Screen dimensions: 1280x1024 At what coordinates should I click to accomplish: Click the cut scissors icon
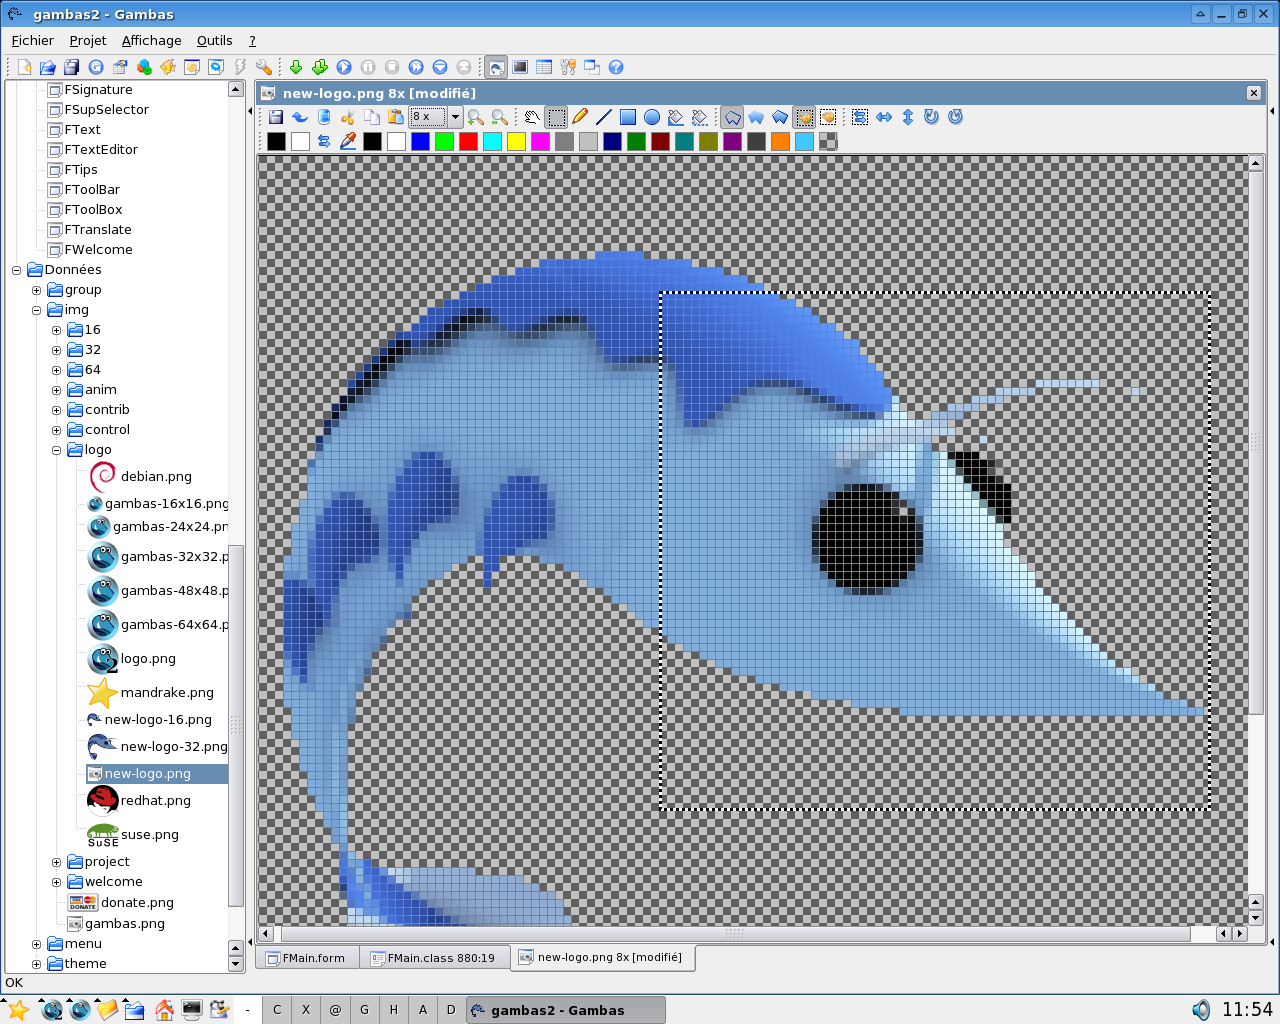[x=348, y=117]
